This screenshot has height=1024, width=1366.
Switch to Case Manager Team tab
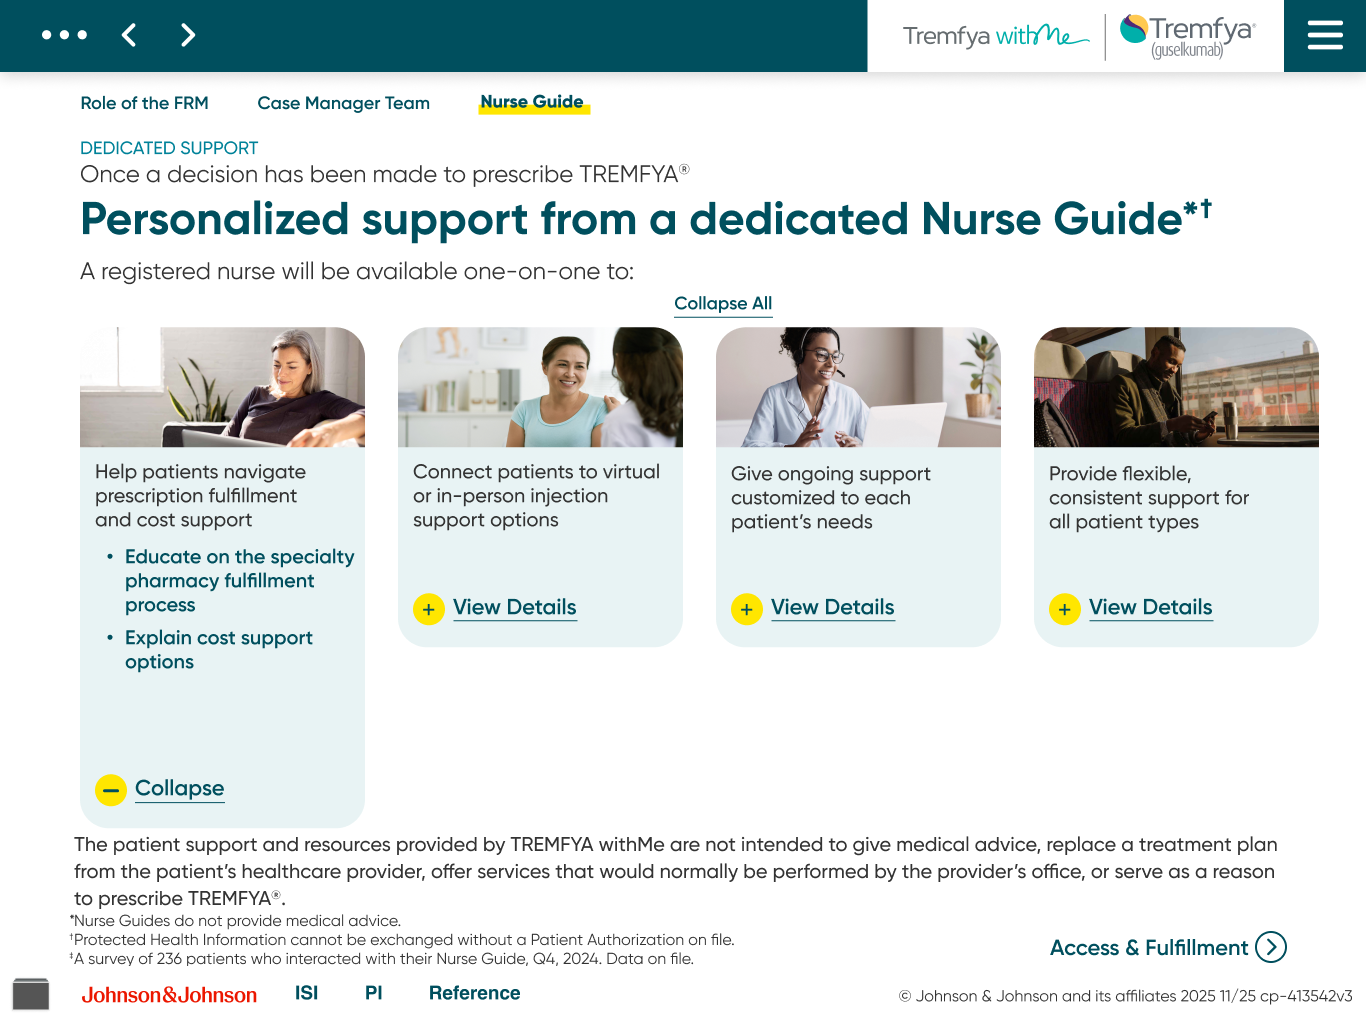[x=344, y=103]
